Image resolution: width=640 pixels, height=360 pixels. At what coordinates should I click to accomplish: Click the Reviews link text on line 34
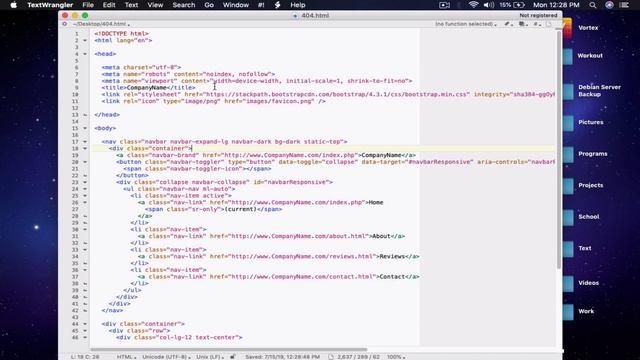click(x=392, y=256)
